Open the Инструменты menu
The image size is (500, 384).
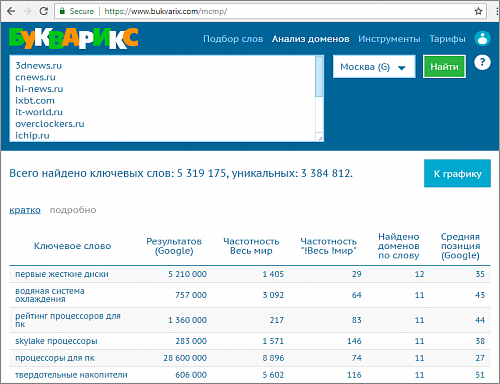point(389,39)
